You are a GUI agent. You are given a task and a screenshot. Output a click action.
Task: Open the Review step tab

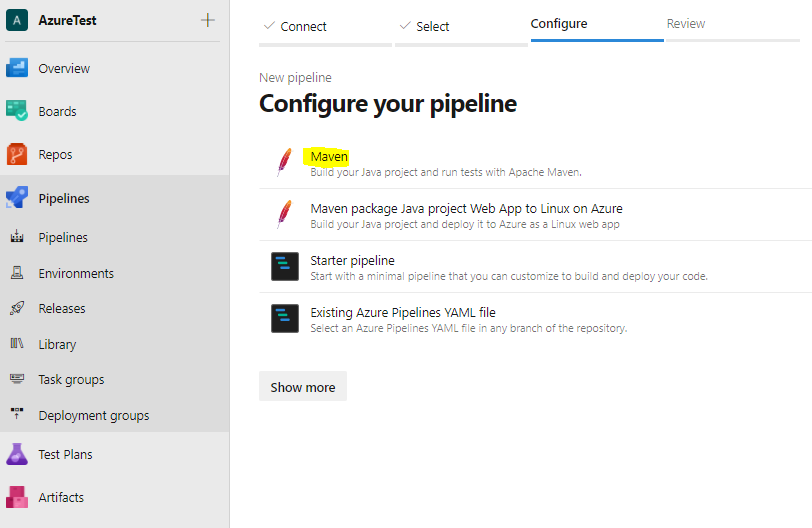(685, 24)
